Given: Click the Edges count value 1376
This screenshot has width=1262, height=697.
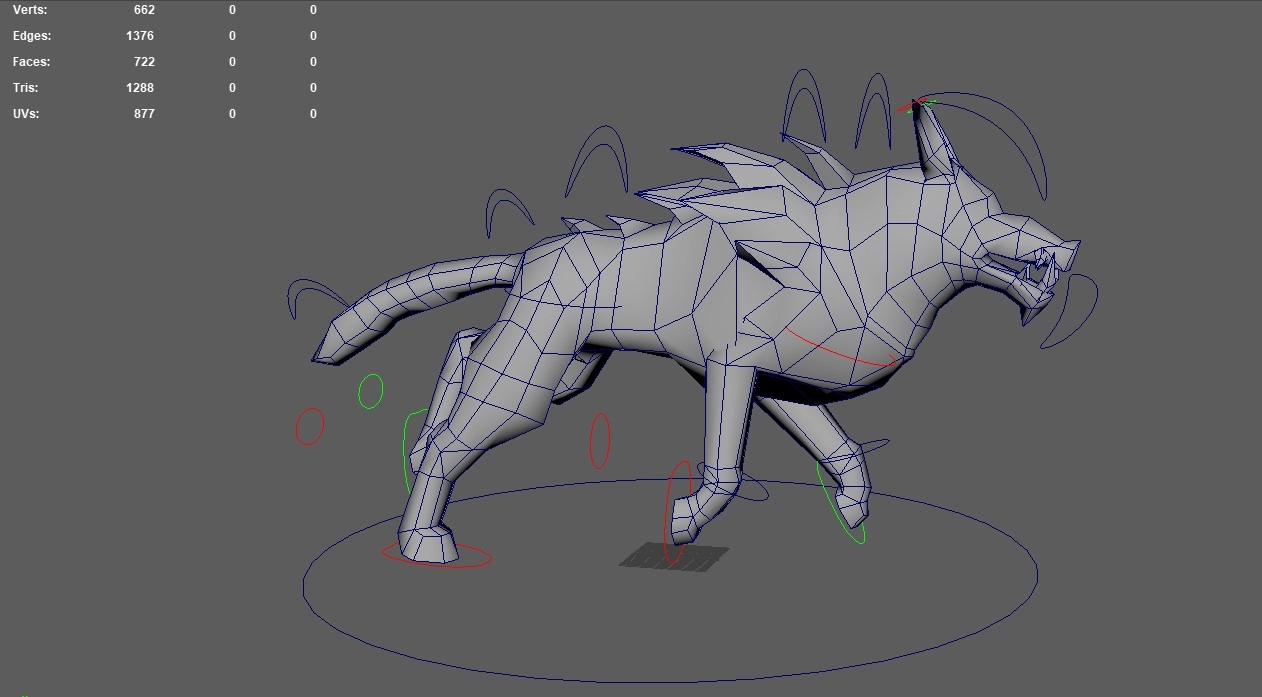Looking at the screenshot, I should (x=140, y=36).
